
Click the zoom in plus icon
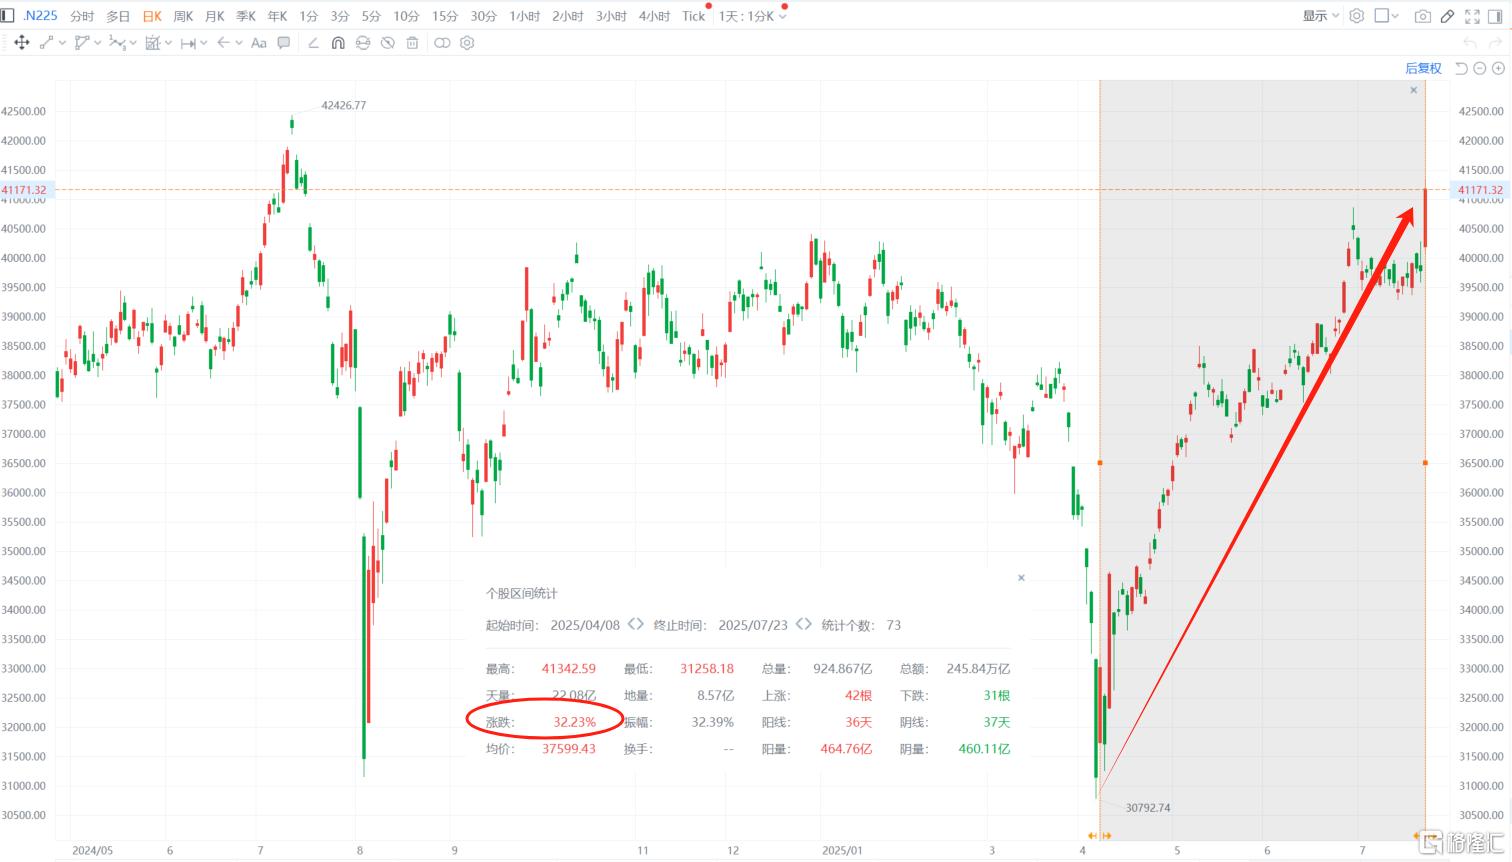(x=1498, y=68)
